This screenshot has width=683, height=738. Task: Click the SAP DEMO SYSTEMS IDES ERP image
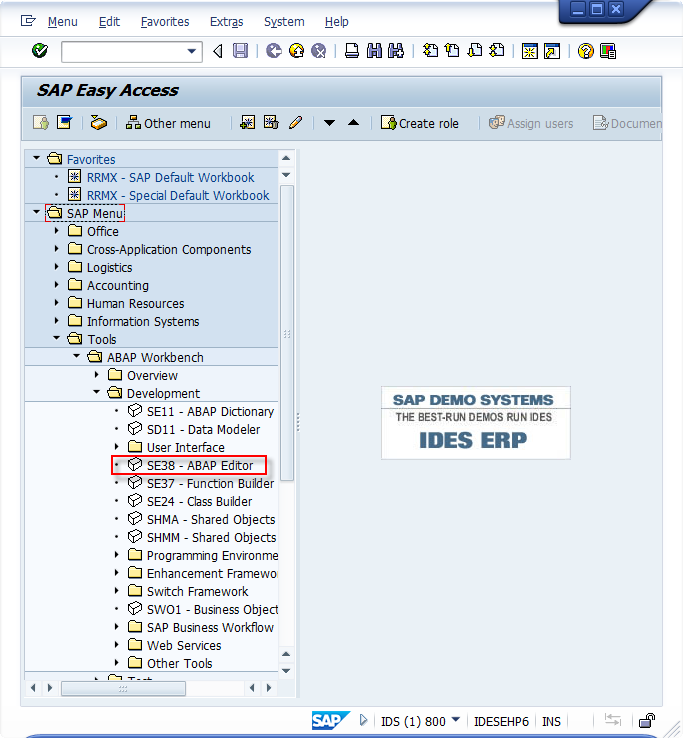click(x=475, y=423)
